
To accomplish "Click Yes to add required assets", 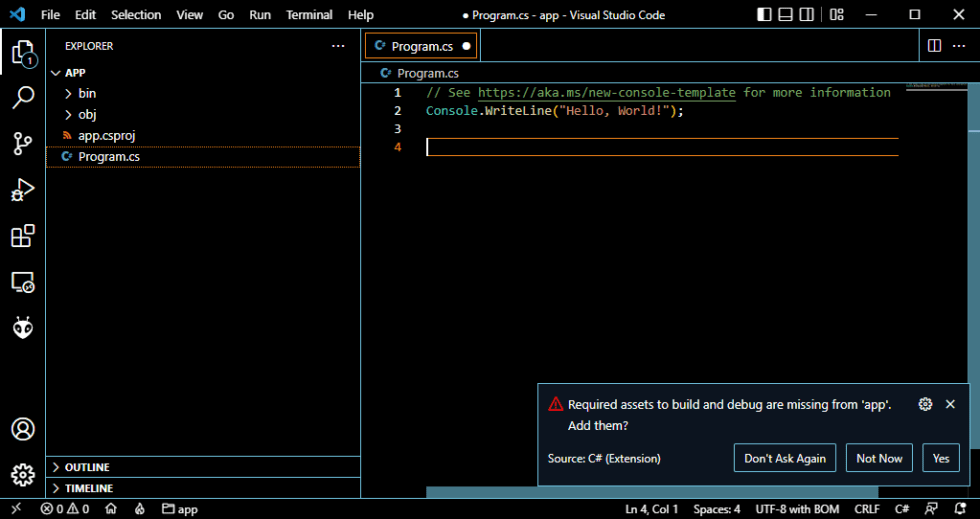I will (941, 458).
